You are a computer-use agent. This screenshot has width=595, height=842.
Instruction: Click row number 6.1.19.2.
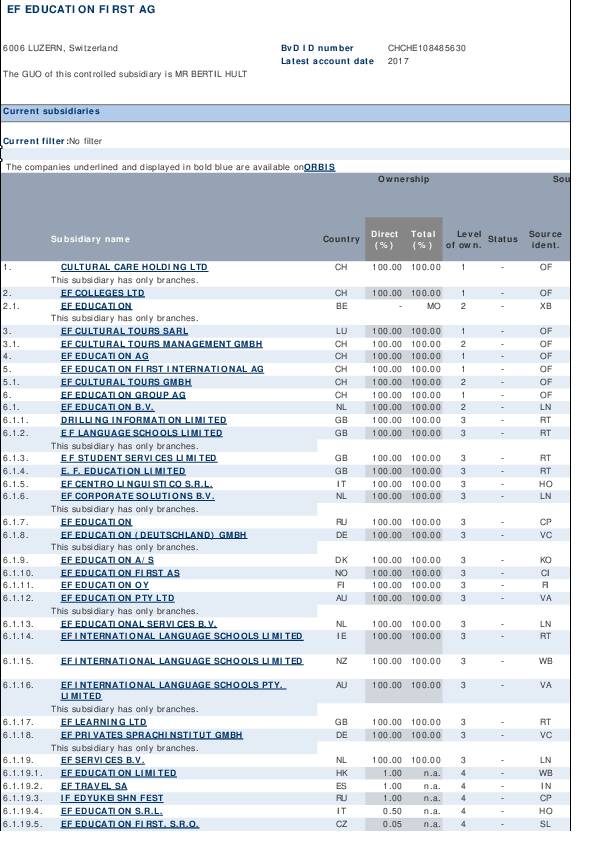click(x=23, y=786)
